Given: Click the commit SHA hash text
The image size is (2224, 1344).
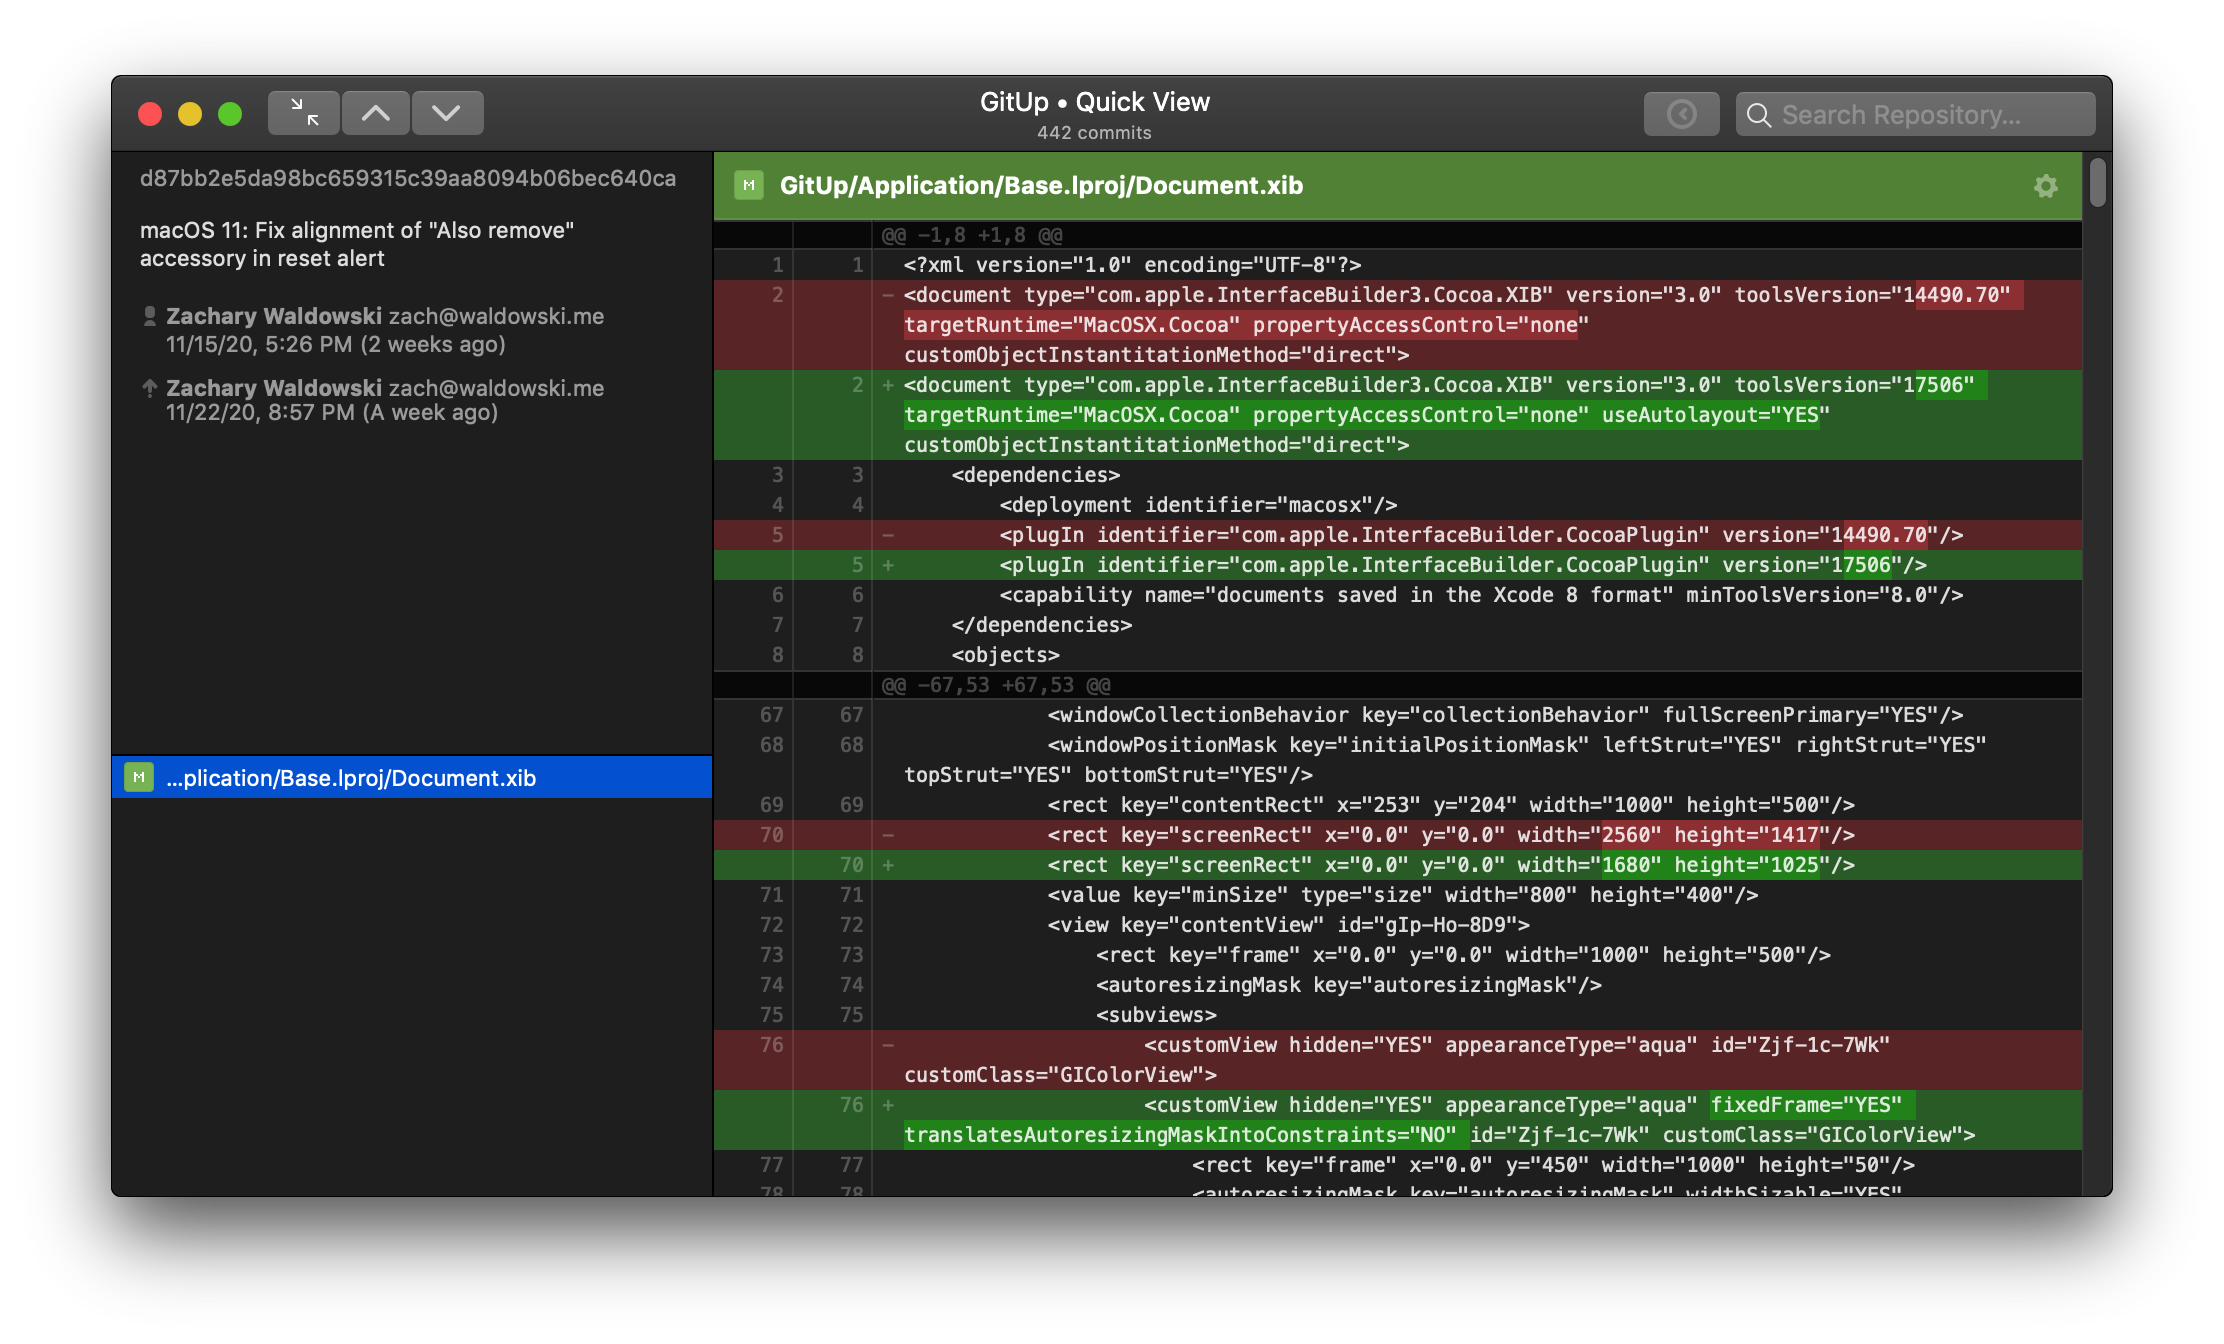Looking at the screenshot, I should click(407, 178).
